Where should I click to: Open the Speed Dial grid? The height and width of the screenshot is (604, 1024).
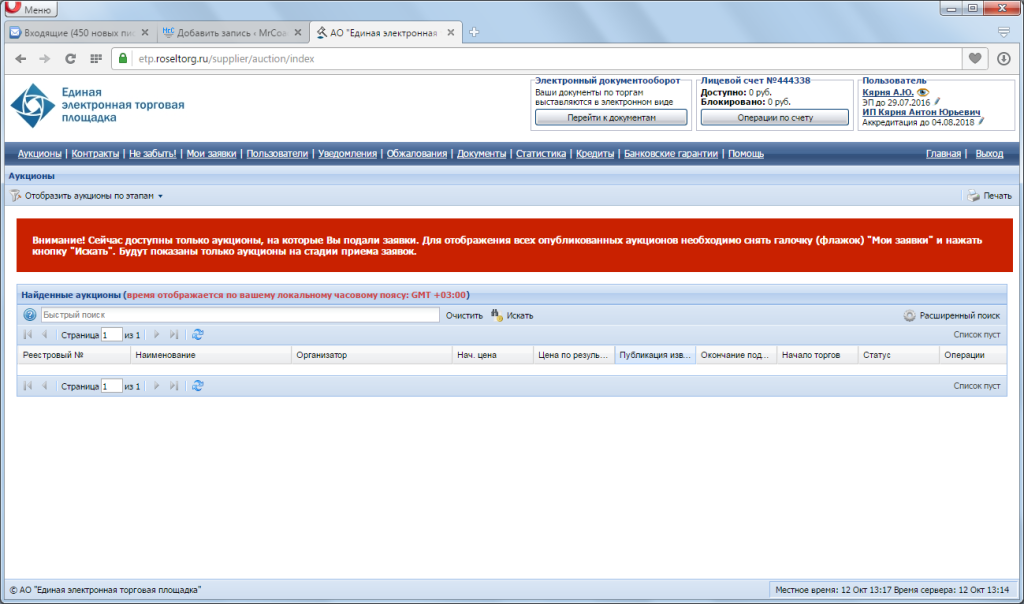pos(96,59)
